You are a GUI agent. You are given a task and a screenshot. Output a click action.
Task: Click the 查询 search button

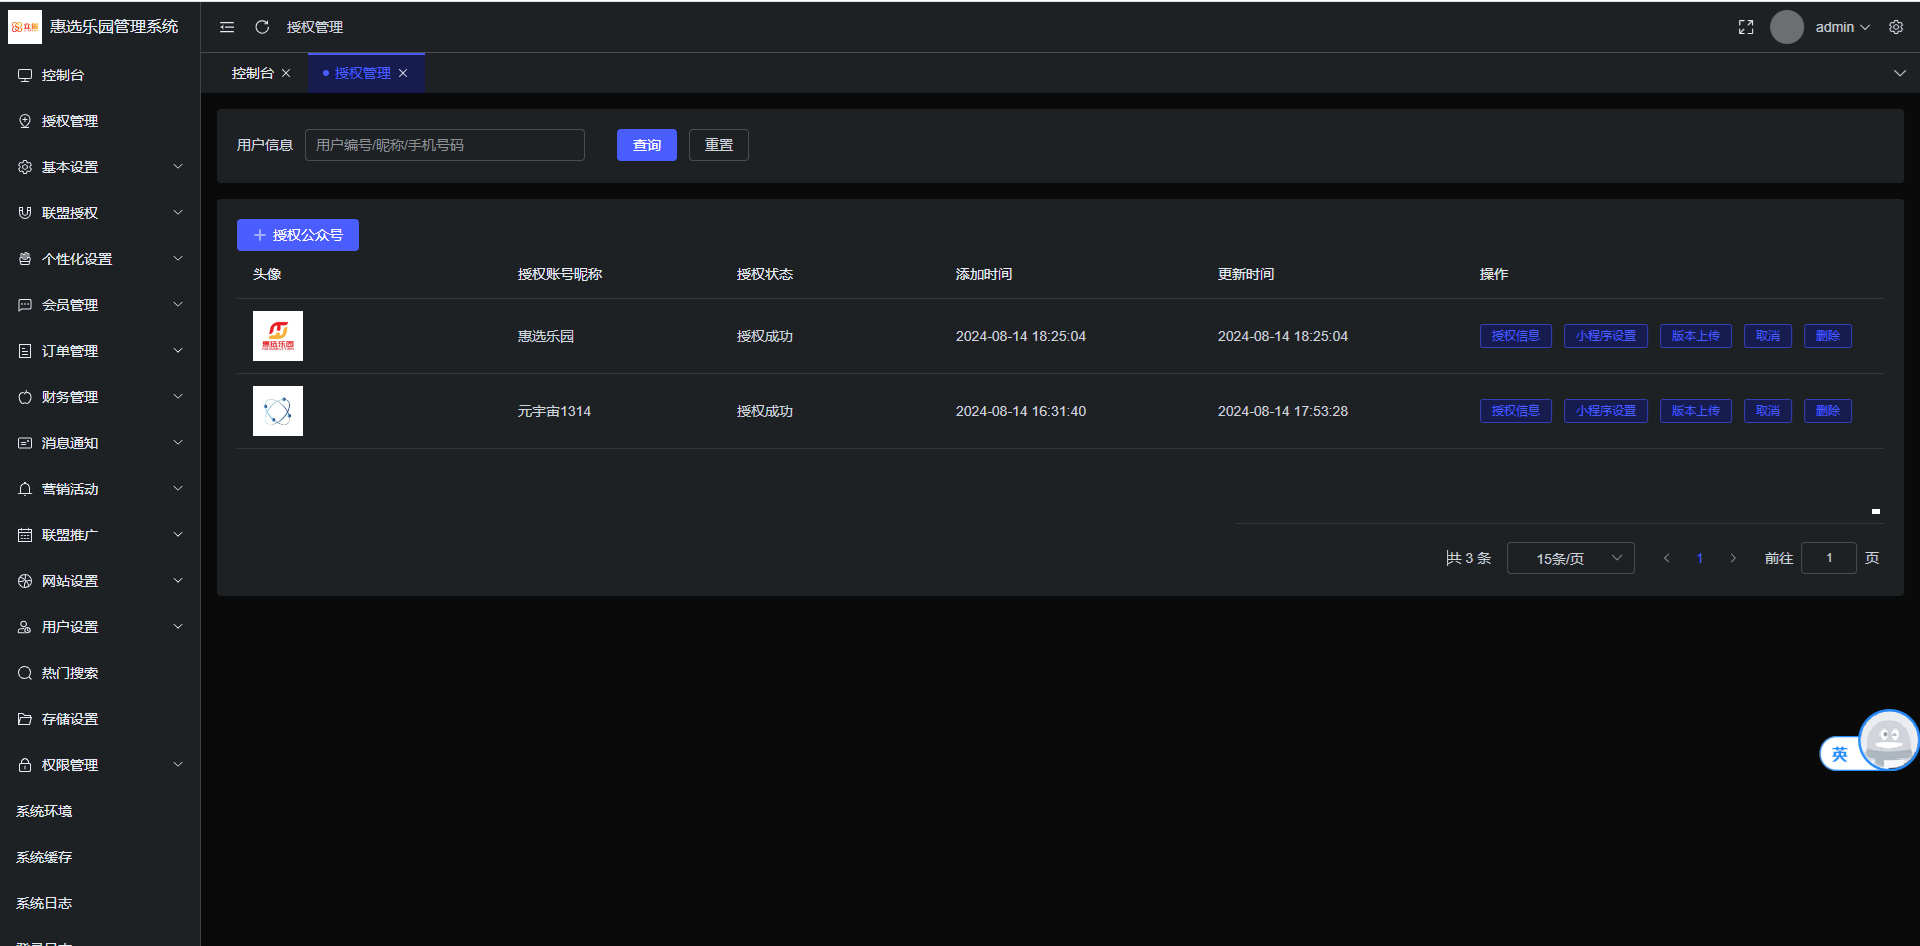[x=647, y=145]
